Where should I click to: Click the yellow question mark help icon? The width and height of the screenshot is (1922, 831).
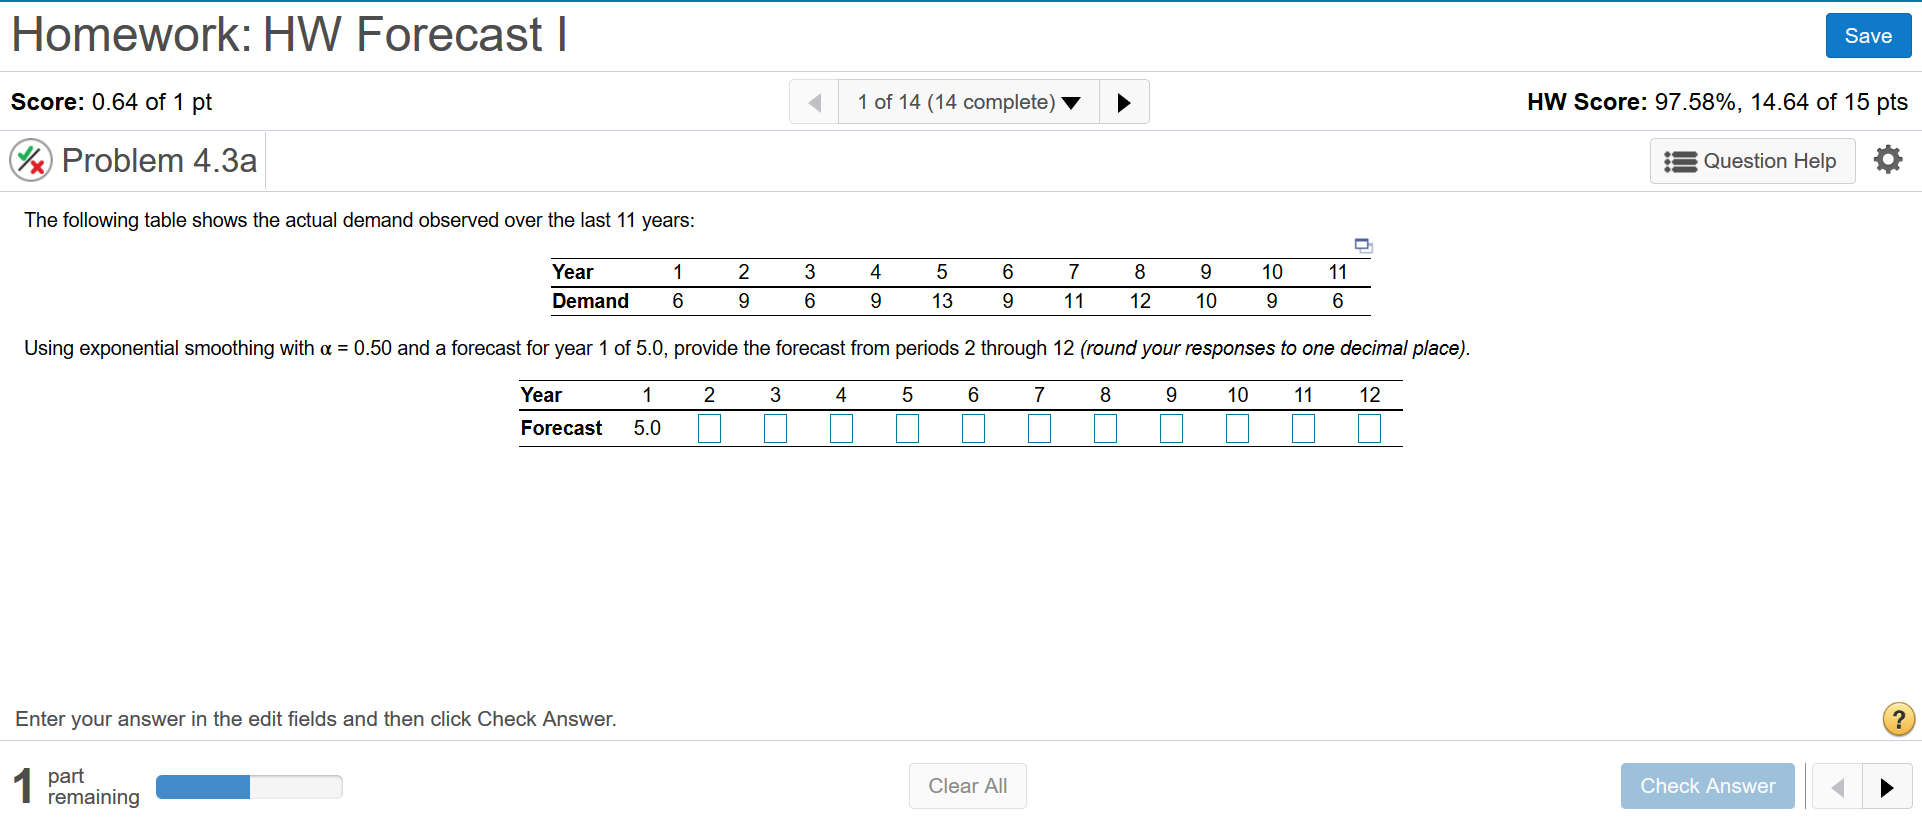tap(1897, 719)
